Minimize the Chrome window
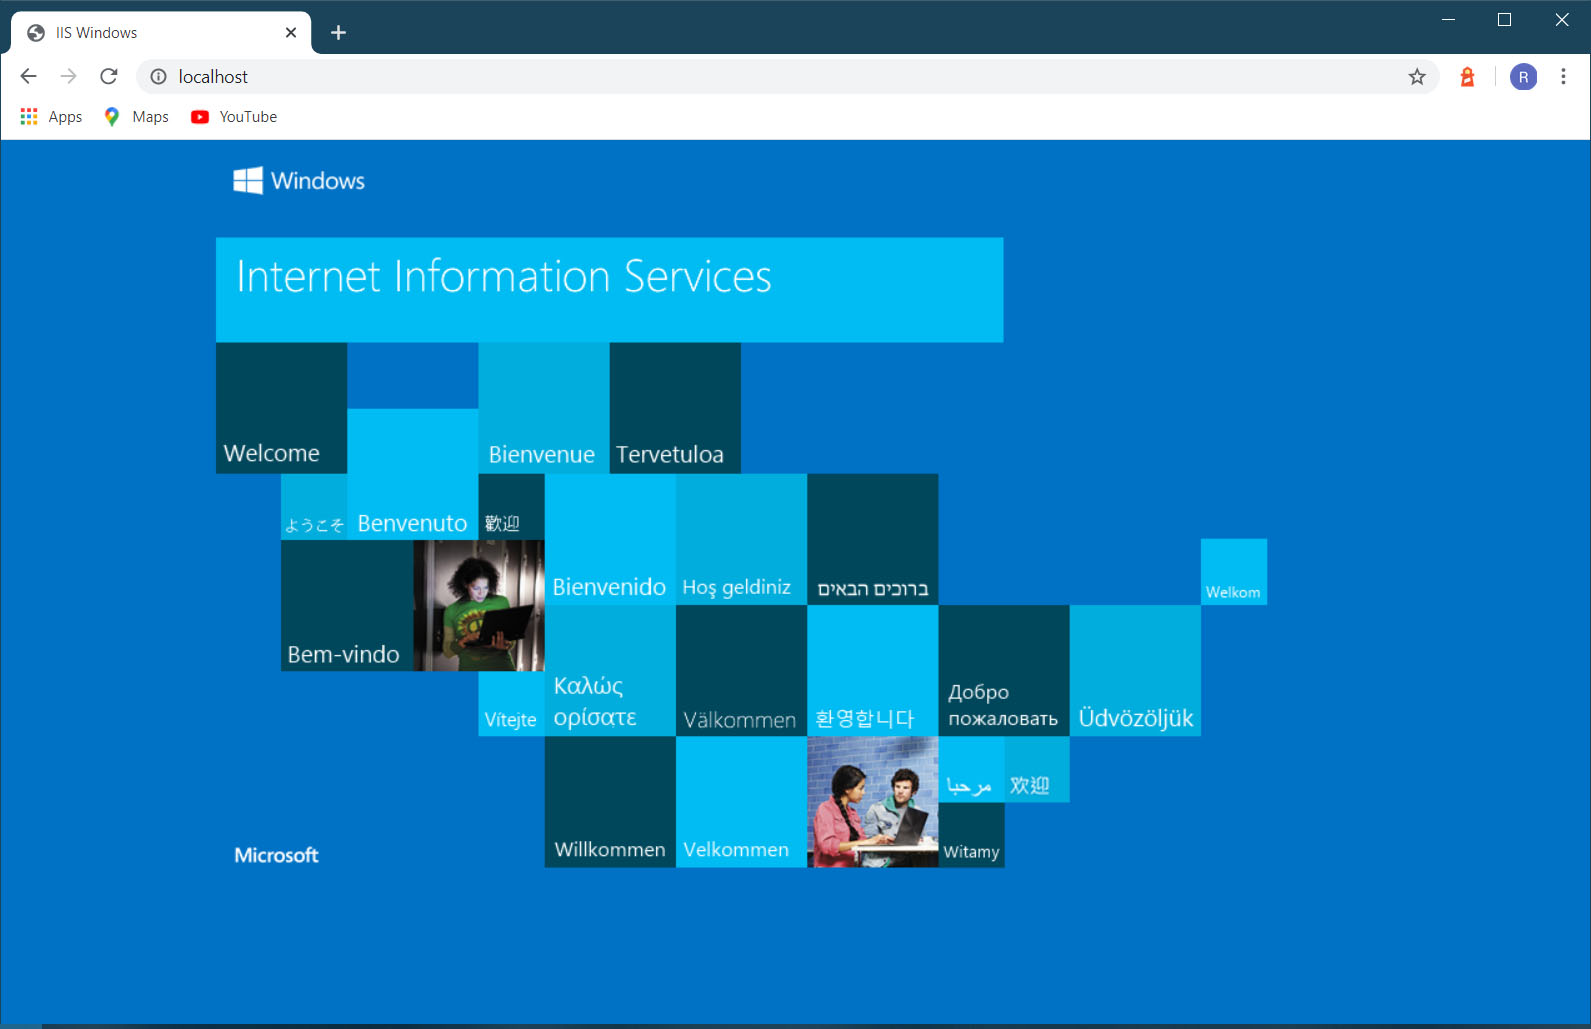1591x1029 pixels. 1447,20
